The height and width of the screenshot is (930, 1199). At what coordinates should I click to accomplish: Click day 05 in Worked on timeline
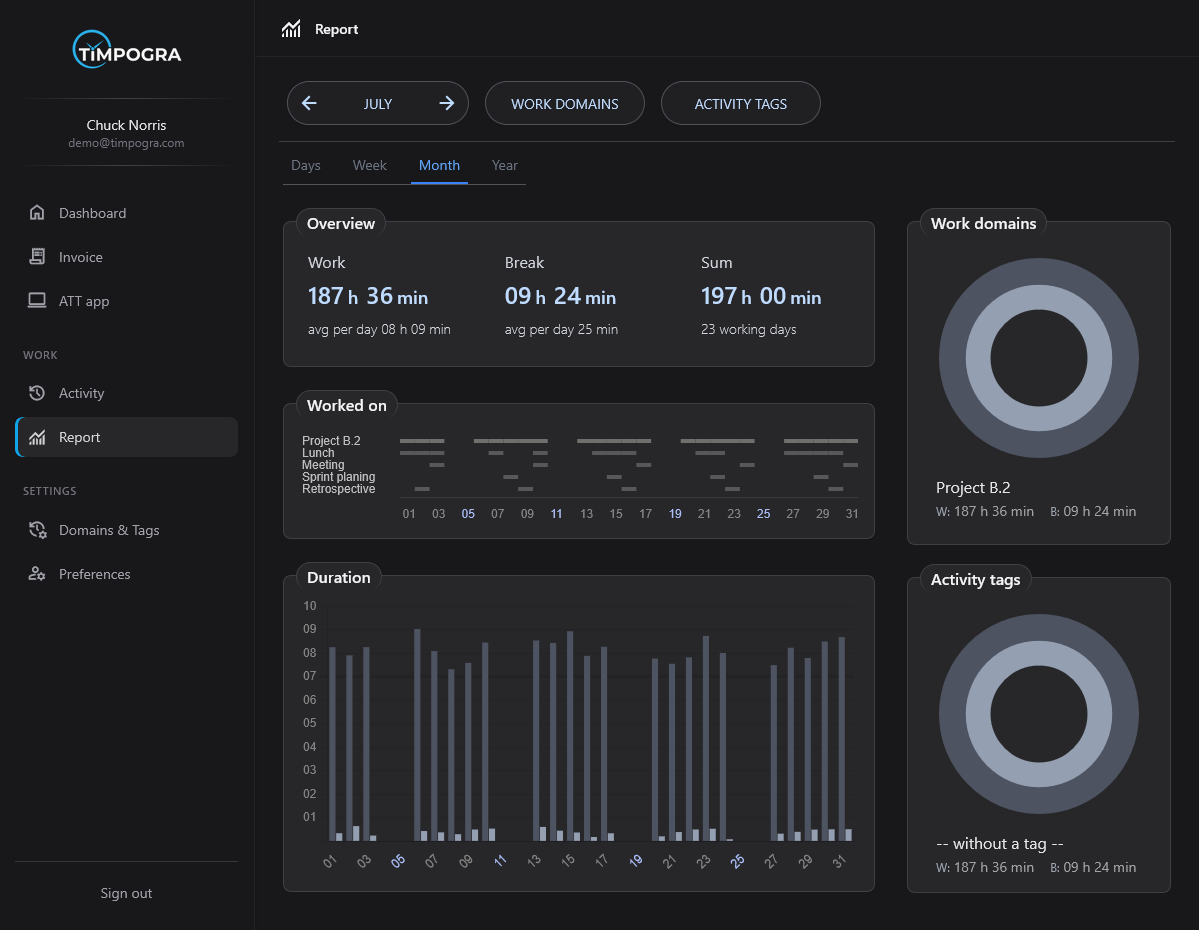(468, 514)
